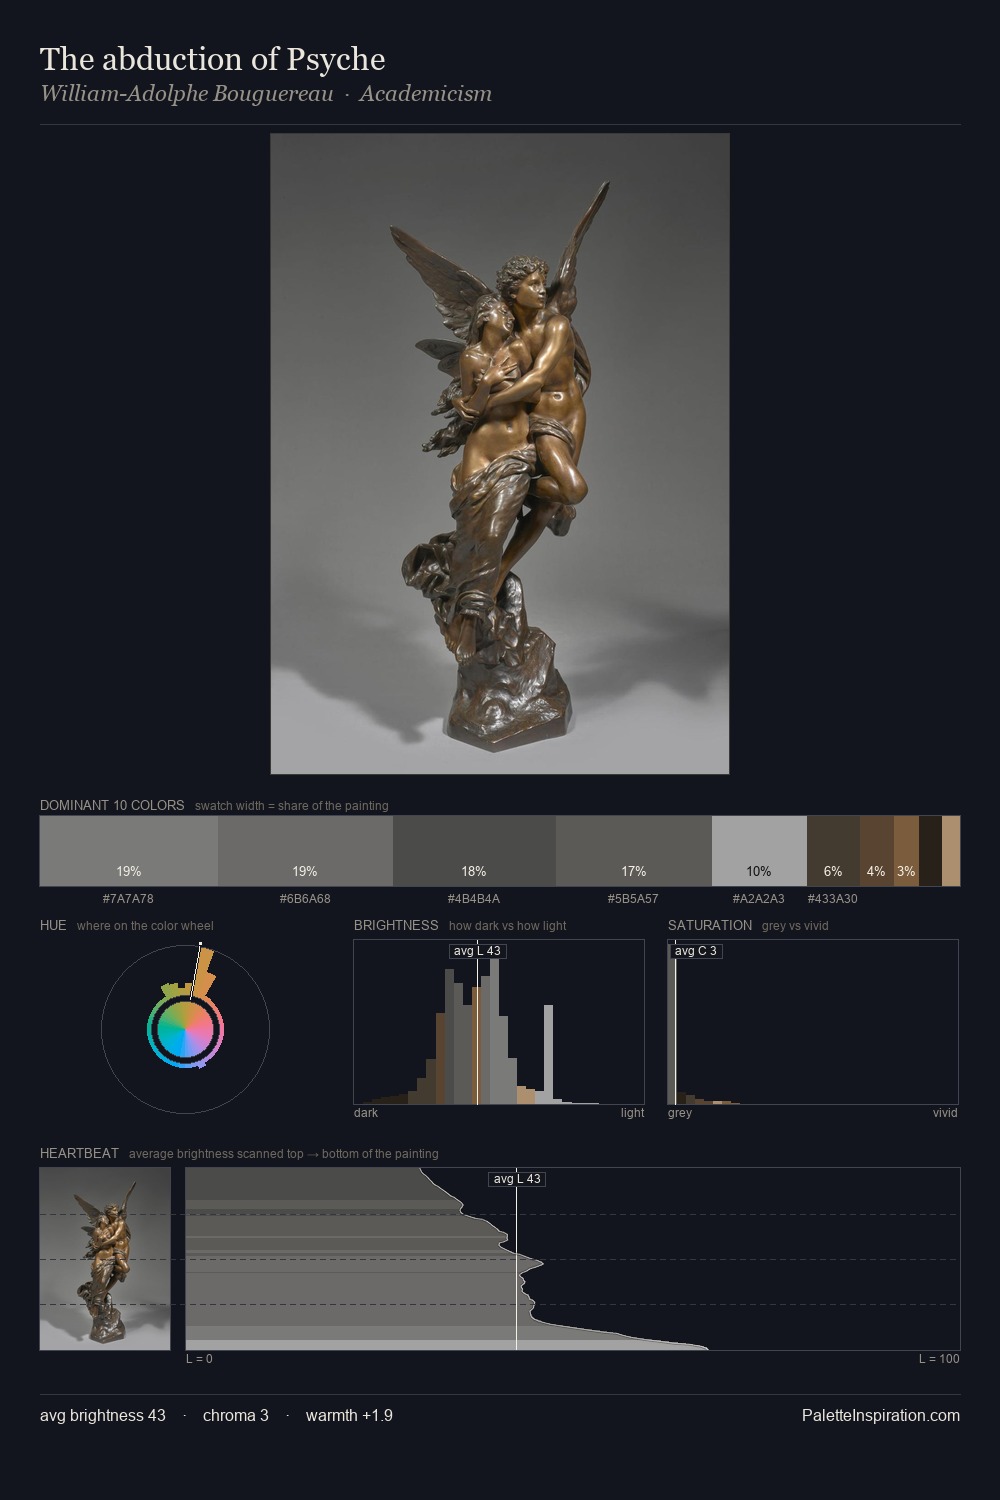
Task: Click the 'HEARTBEAT' section heading
Action: (x=79, y=1153)
